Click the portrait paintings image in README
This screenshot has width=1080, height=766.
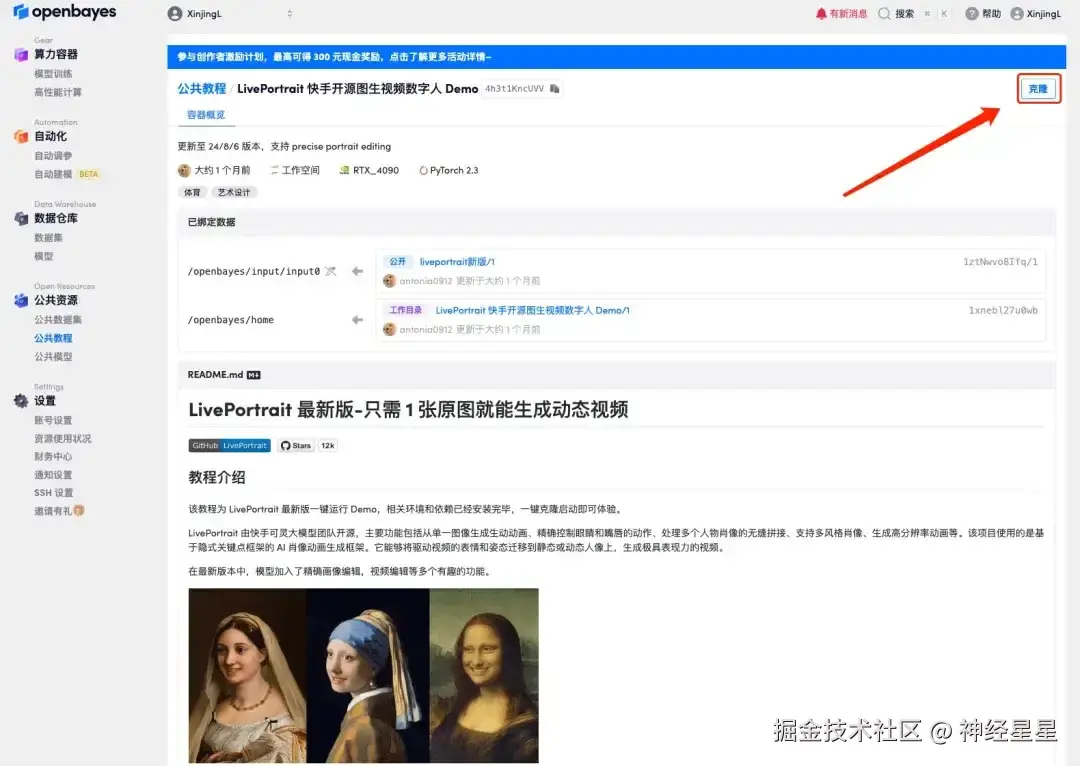pos(364,675)
